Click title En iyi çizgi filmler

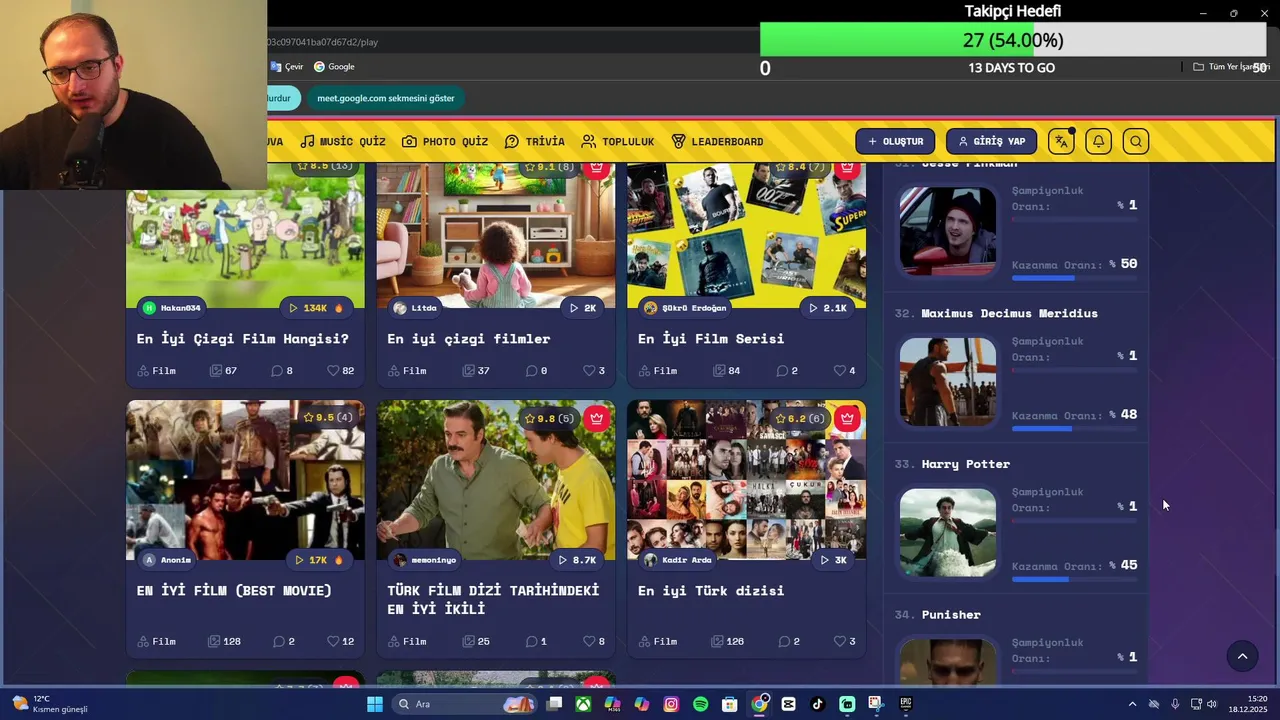pyautogui.click(x=469, y=339)
